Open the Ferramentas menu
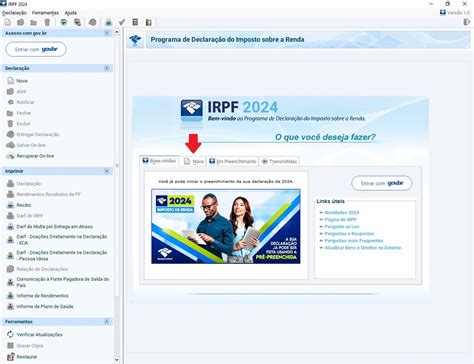The height and width of the screenshot is (364, 474). 45,13
